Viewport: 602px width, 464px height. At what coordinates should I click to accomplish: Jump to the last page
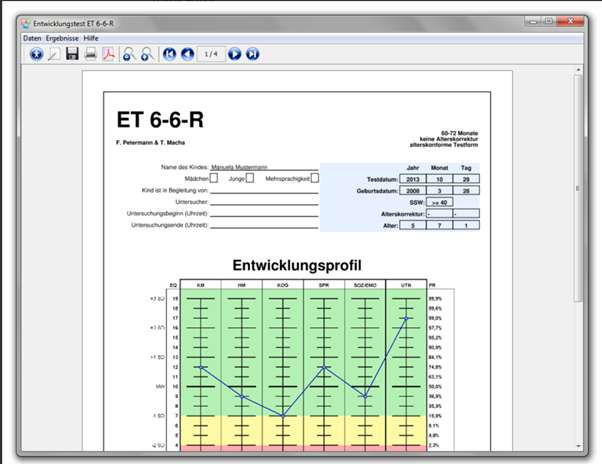[x=253, y=54]
